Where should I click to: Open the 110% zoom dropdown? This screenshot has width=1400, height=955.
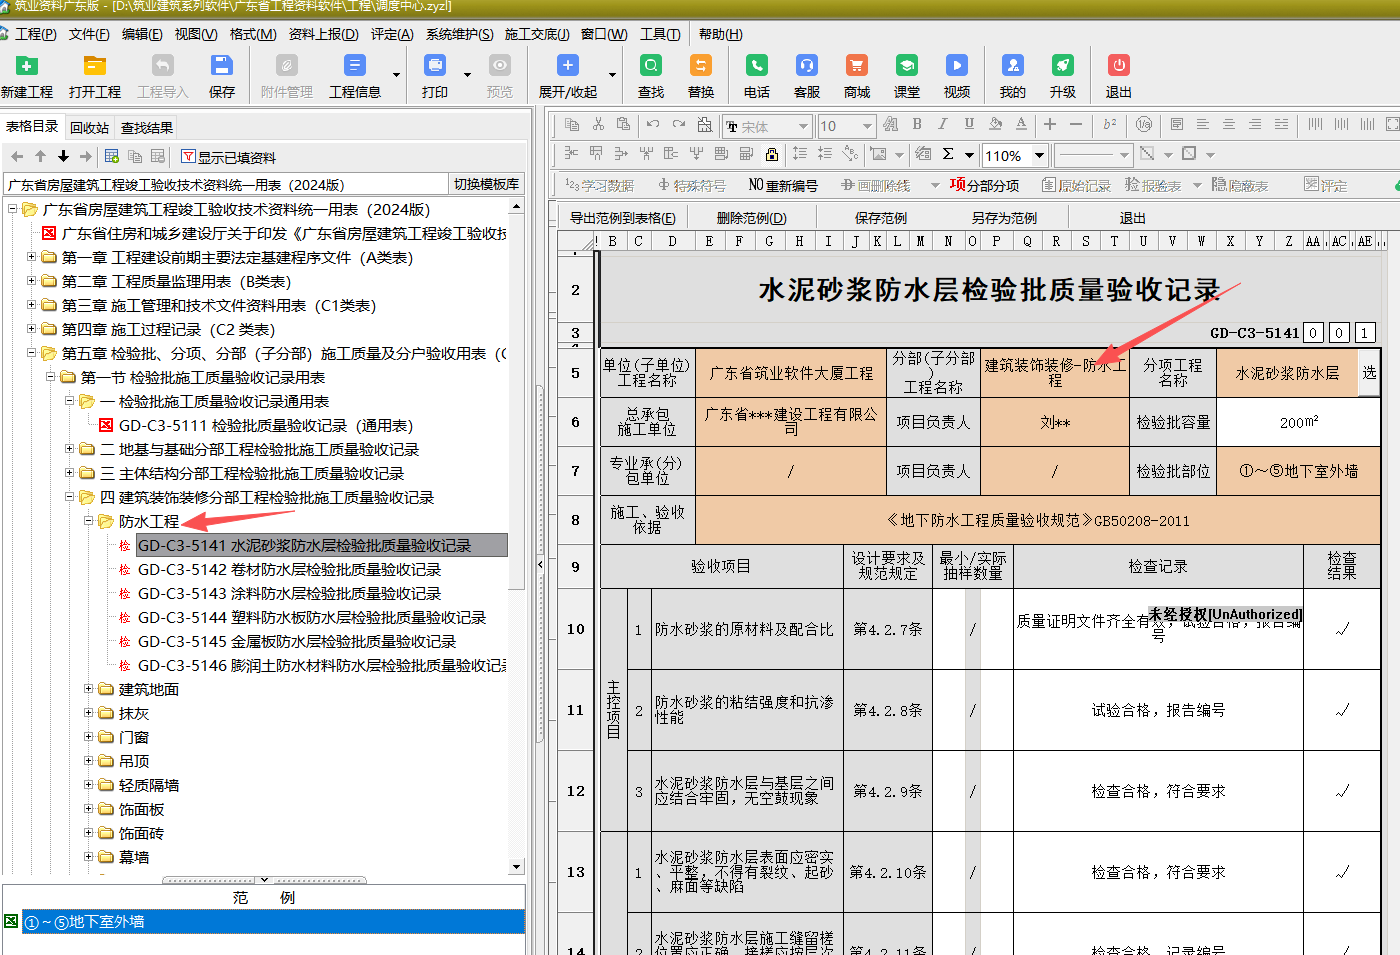click(1040, 155)
